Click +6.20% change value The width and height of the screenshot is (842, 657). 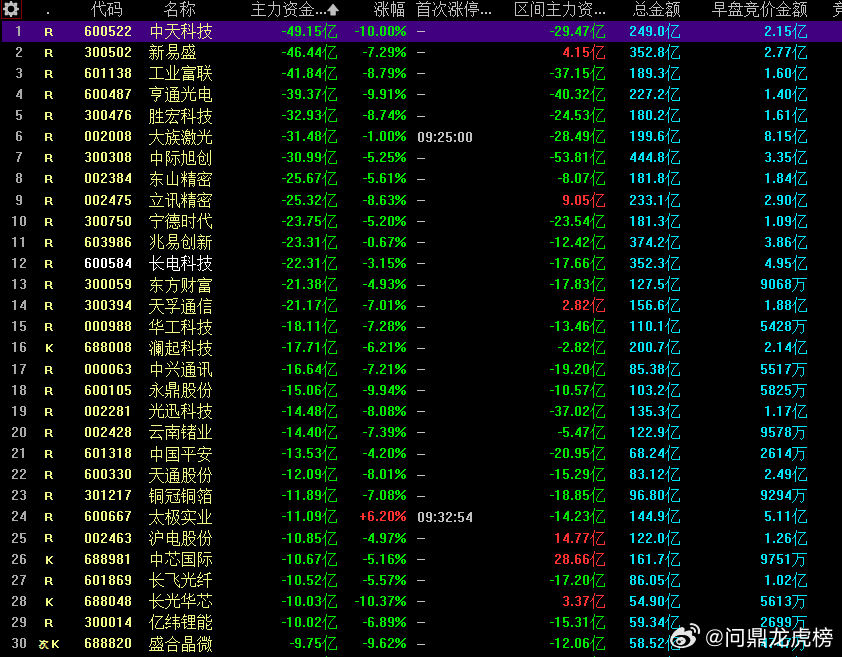pyautogui.click(x=383, y=517)
